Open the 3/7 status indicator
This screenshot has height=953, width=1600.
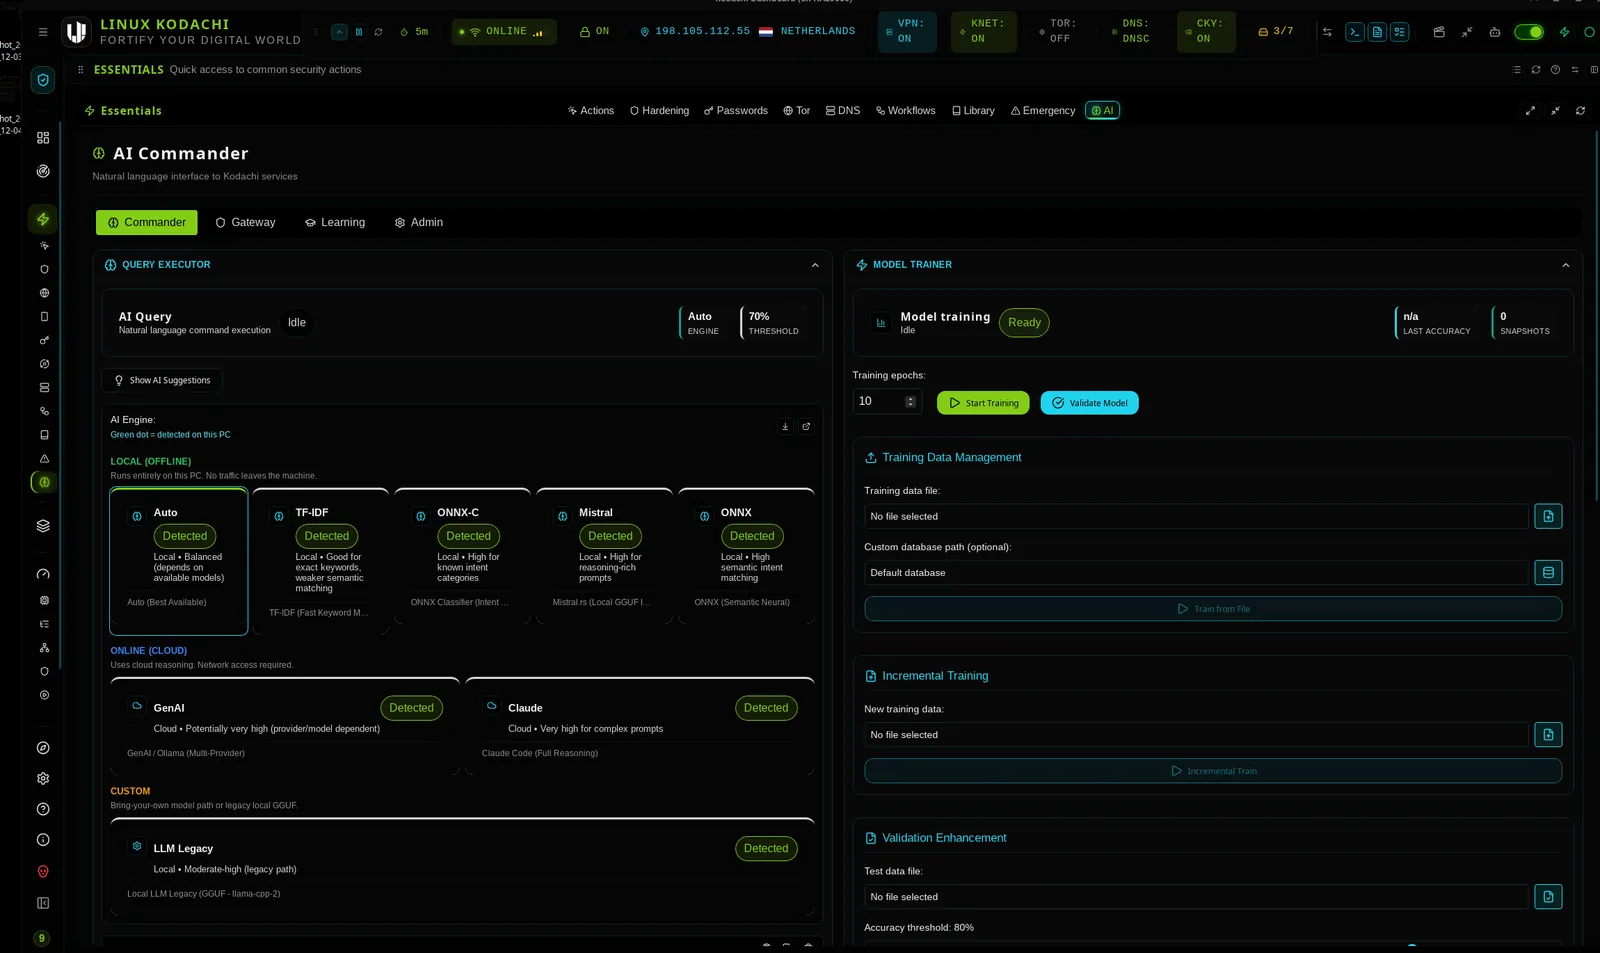1276,32
